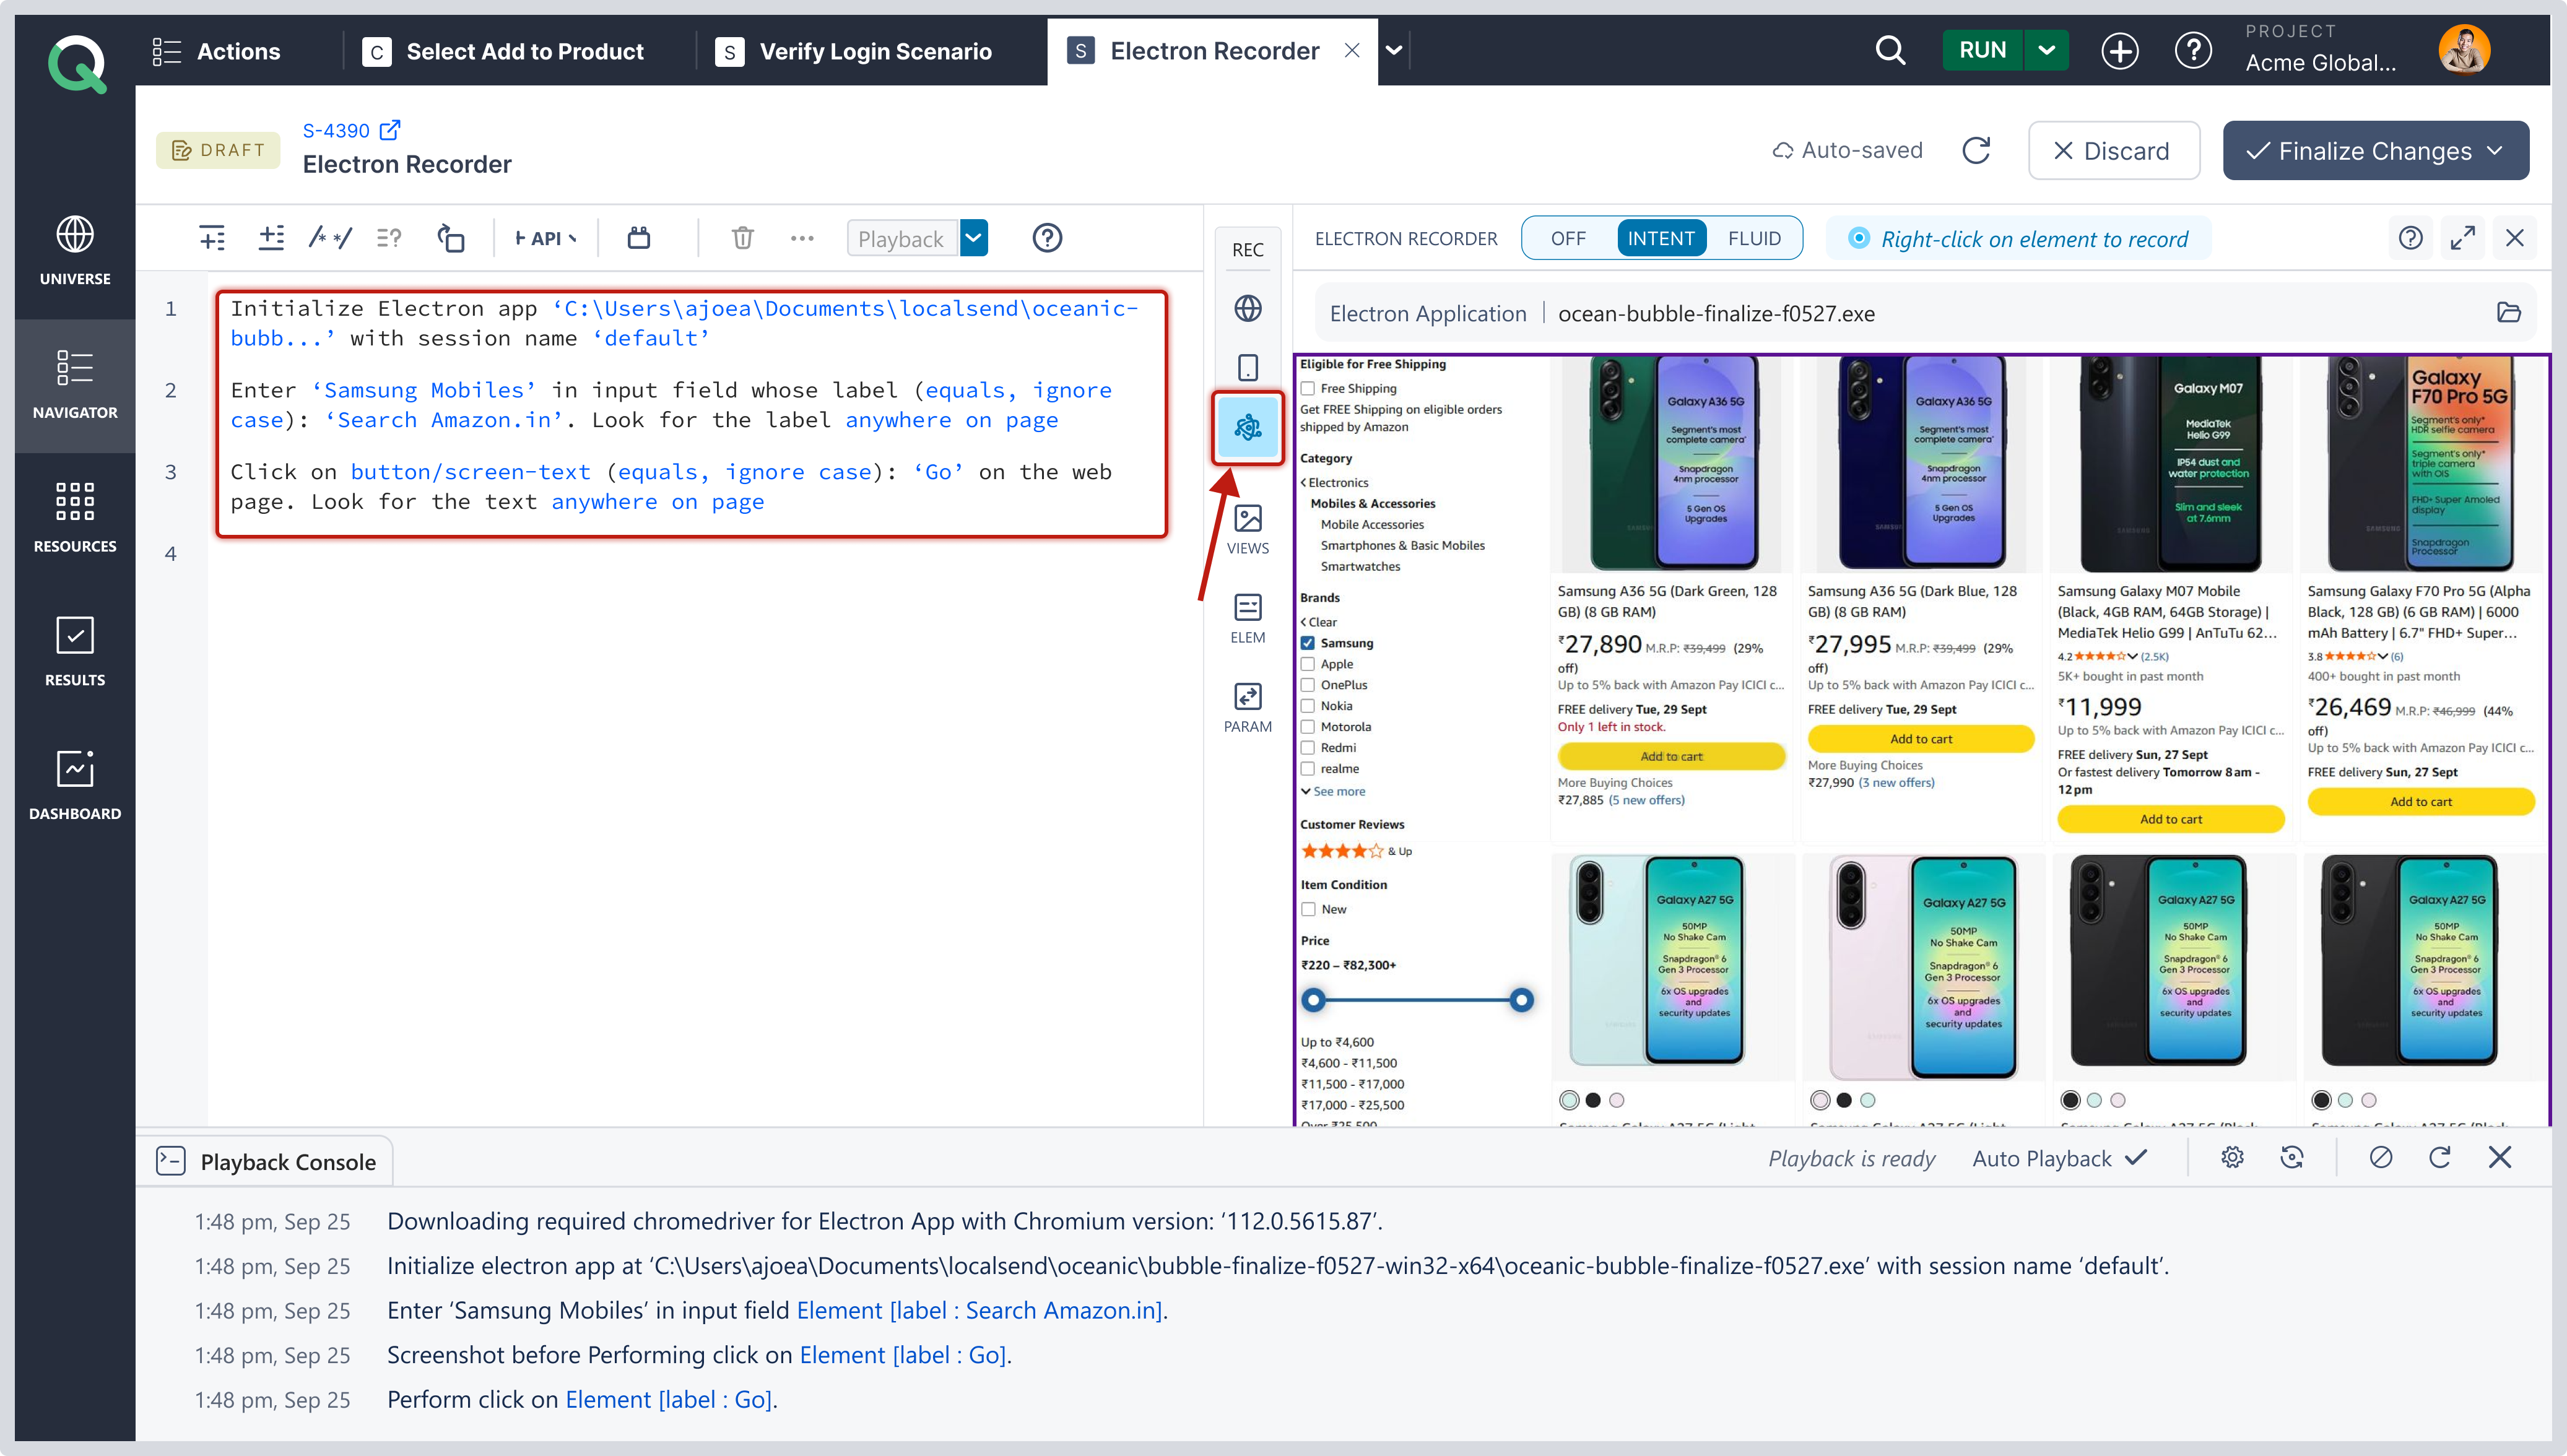Image resolution: width=2567 pixels, height=1456 pixels.
Task: Click the user profile avatar
Action: 2464,50
